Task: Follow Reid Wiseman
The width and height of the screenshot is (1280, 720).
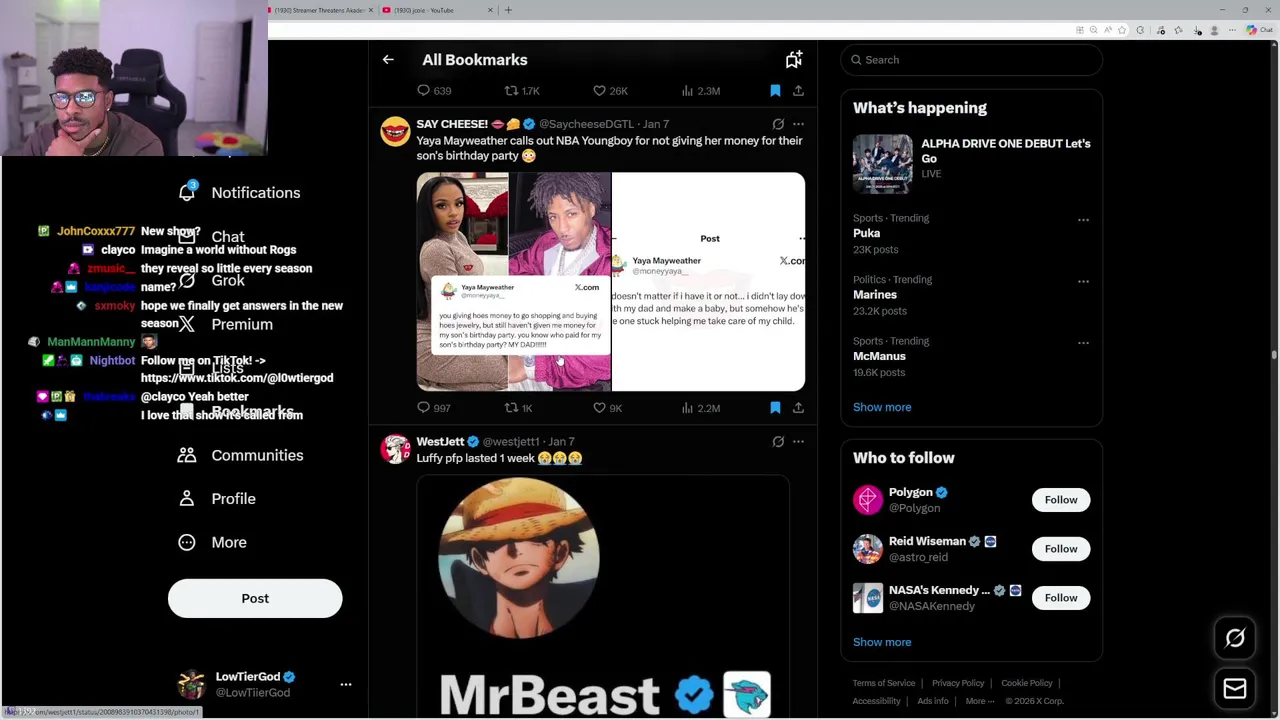Action: point(1061,549)
